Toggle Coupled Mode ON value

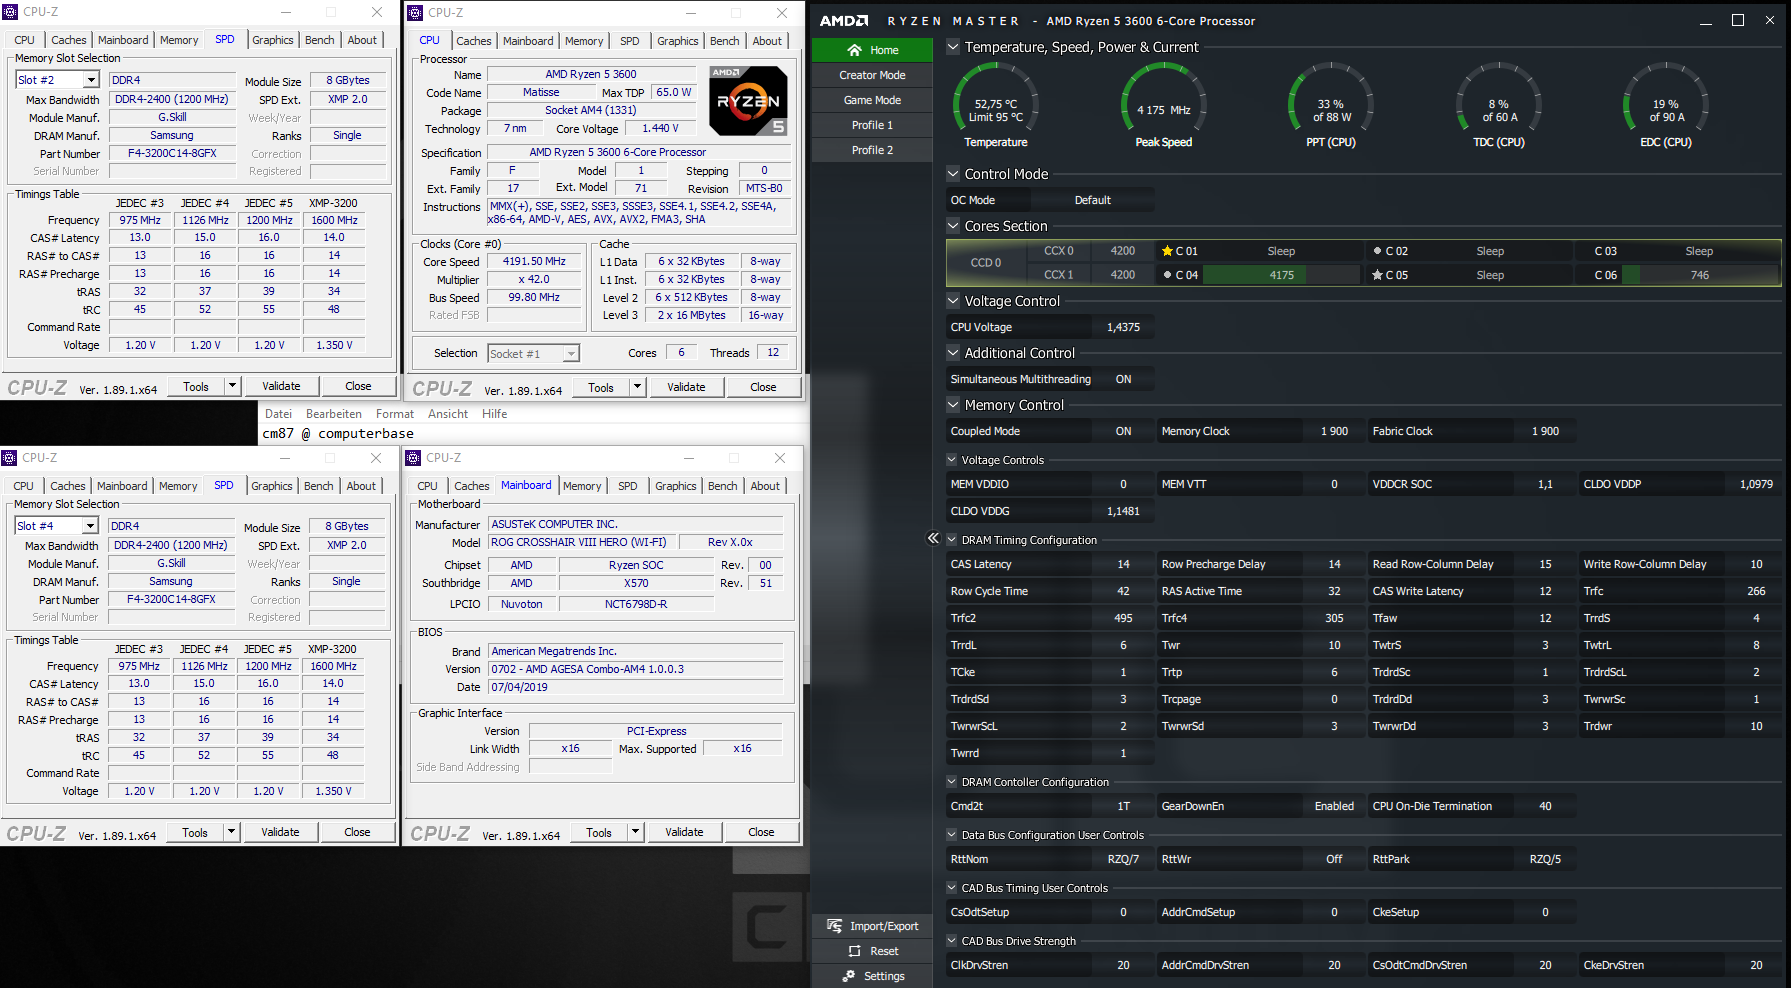[x=1123, y=431]
